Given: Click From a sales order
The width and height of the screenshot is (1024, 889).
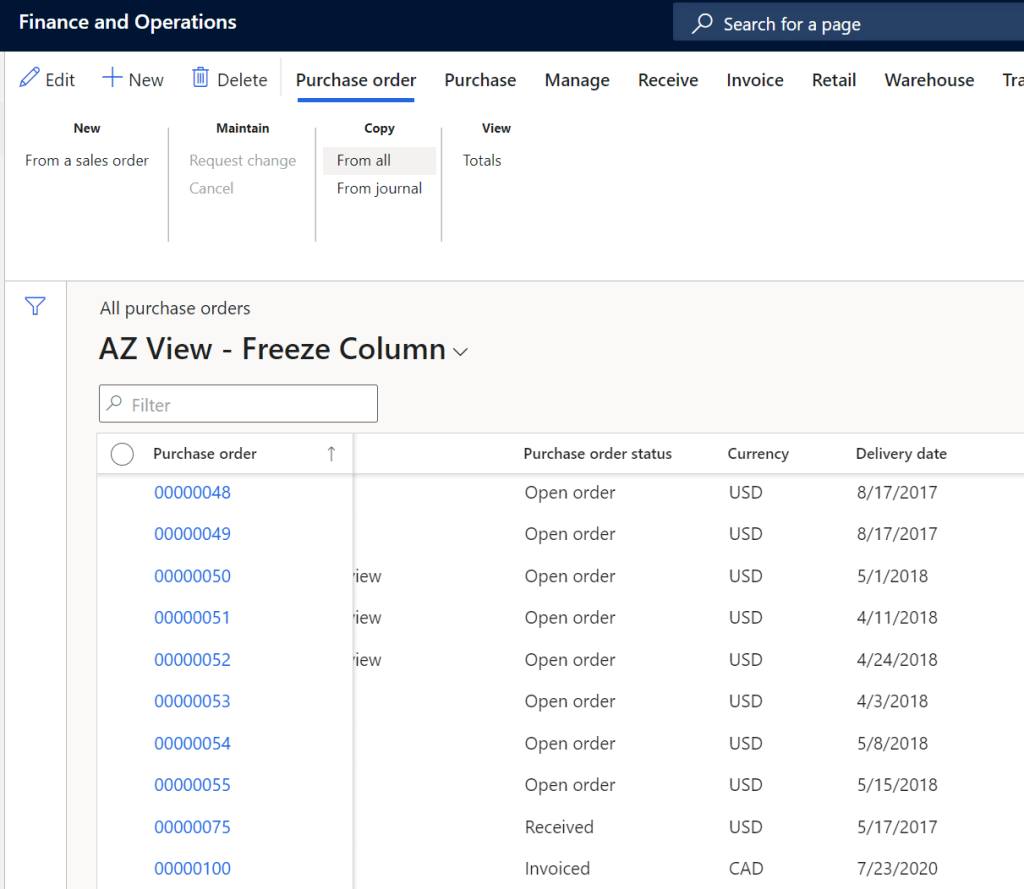Looking at the screenshot, I should [87, 160].
